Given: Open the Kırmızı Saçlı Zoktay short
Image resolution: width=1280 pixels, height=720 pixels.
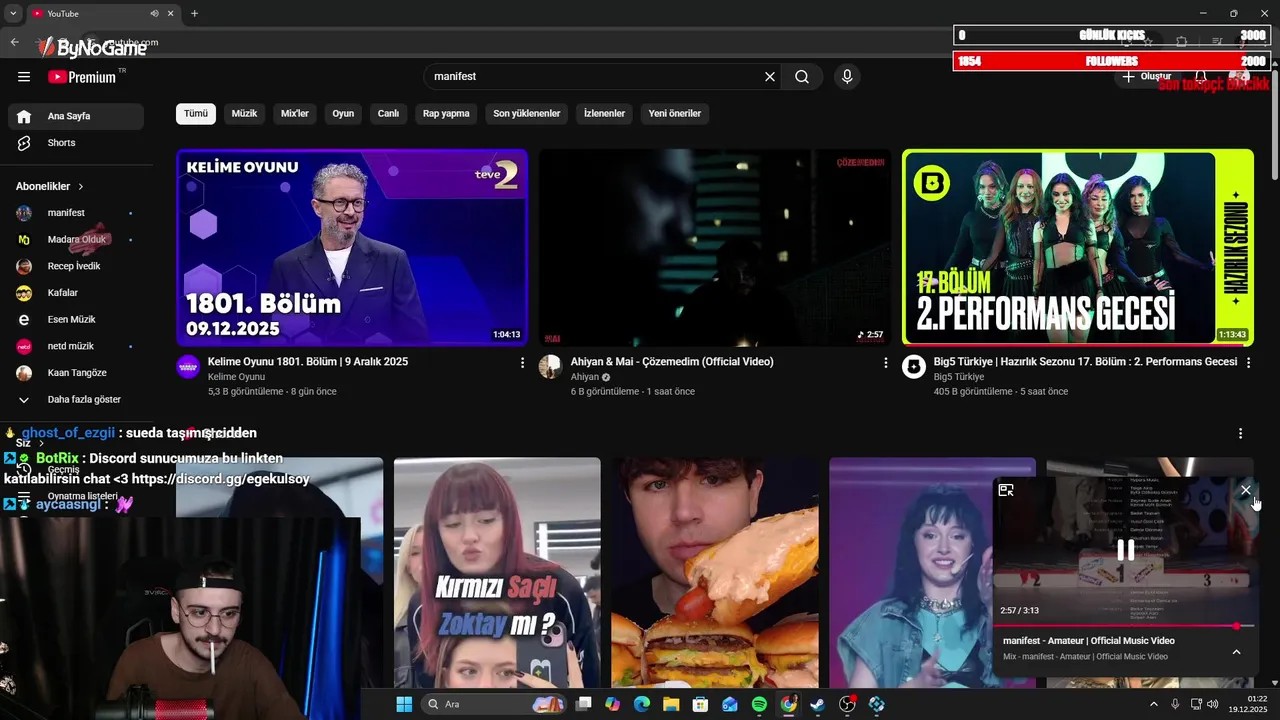Looking at the screenshot, I should pos(497,573).
